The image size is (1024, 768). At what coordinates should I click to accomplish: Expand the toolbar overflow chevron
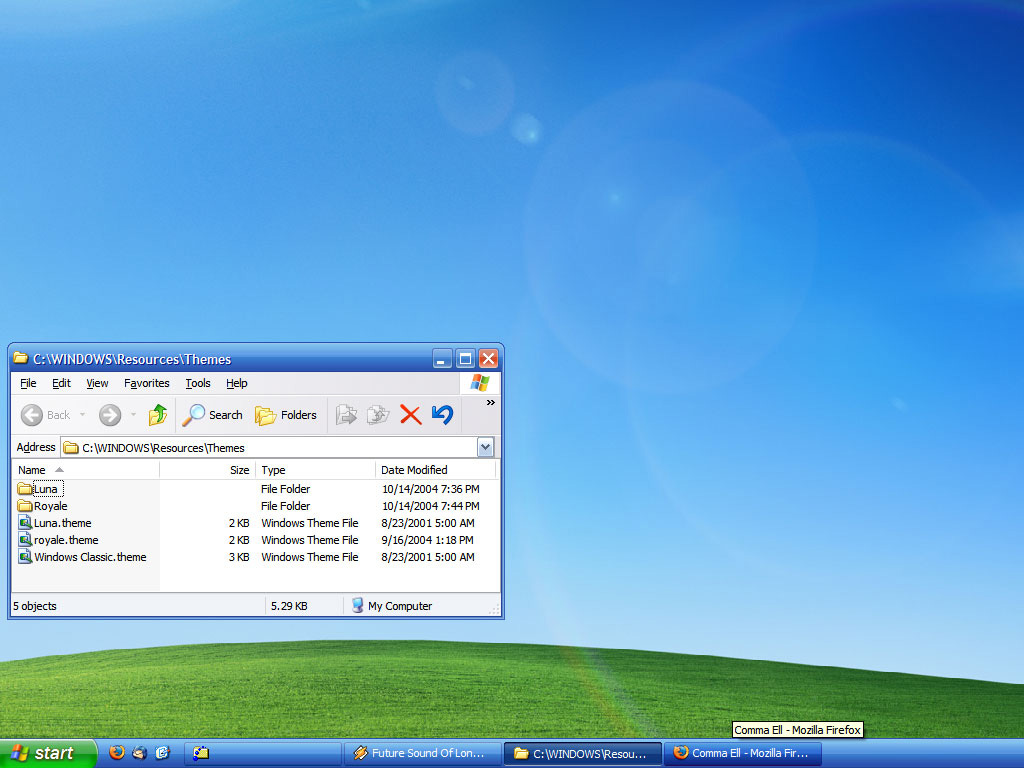point(490,403)
